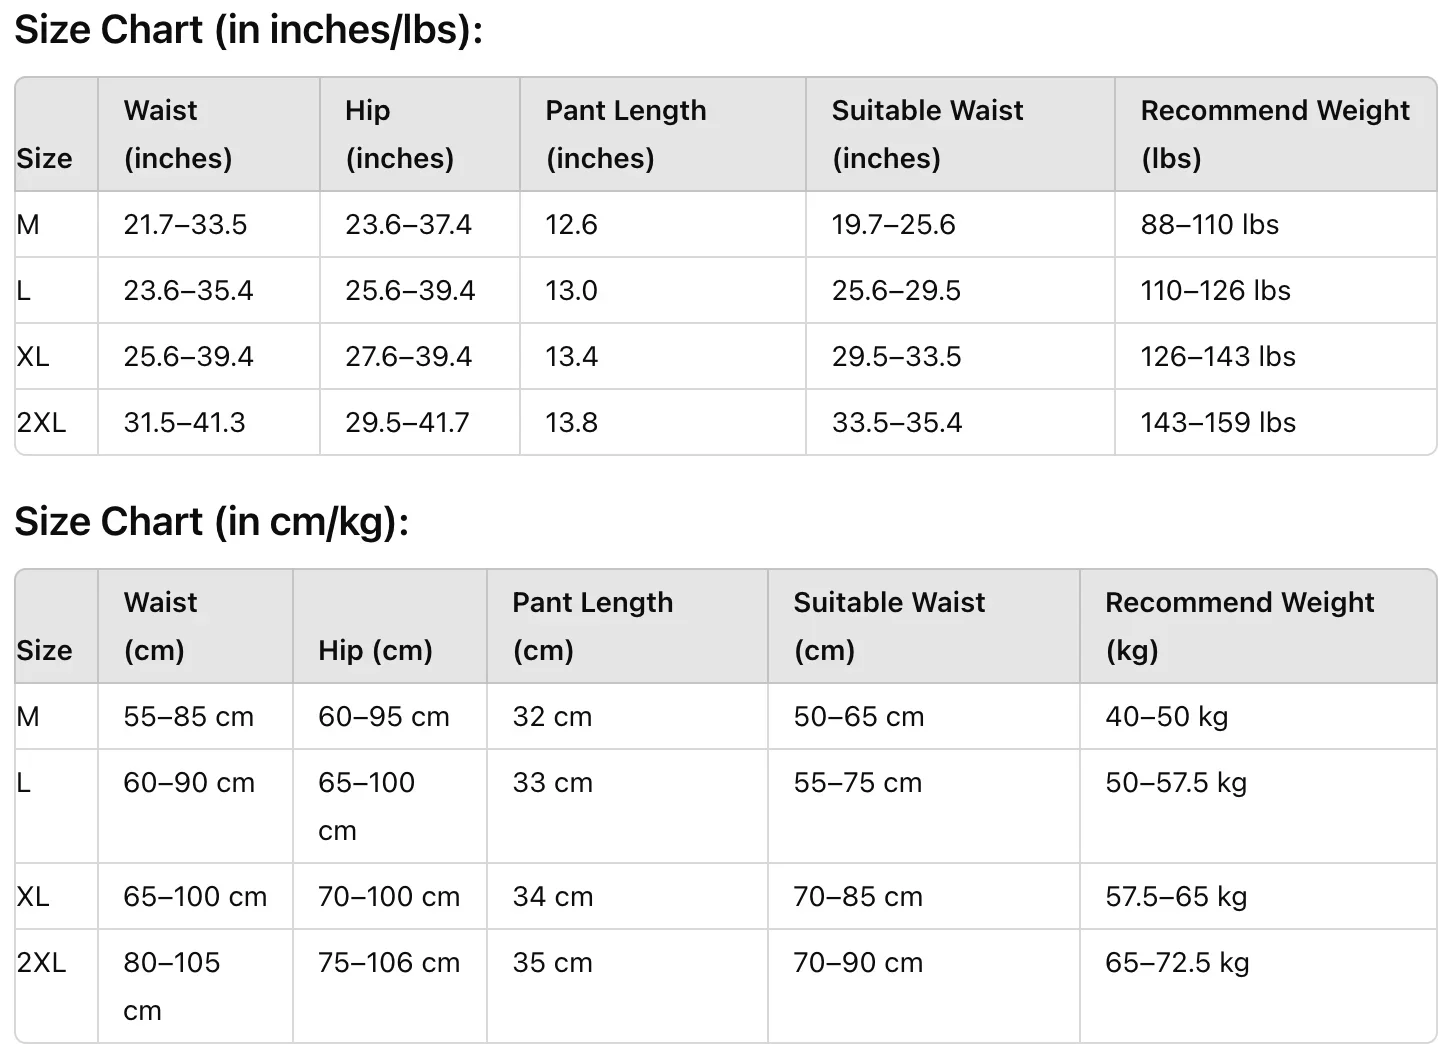Select the 50–57.5 kg weight cell
This screenshot has height=1056, width=1448.
(x=1175, y=782)
